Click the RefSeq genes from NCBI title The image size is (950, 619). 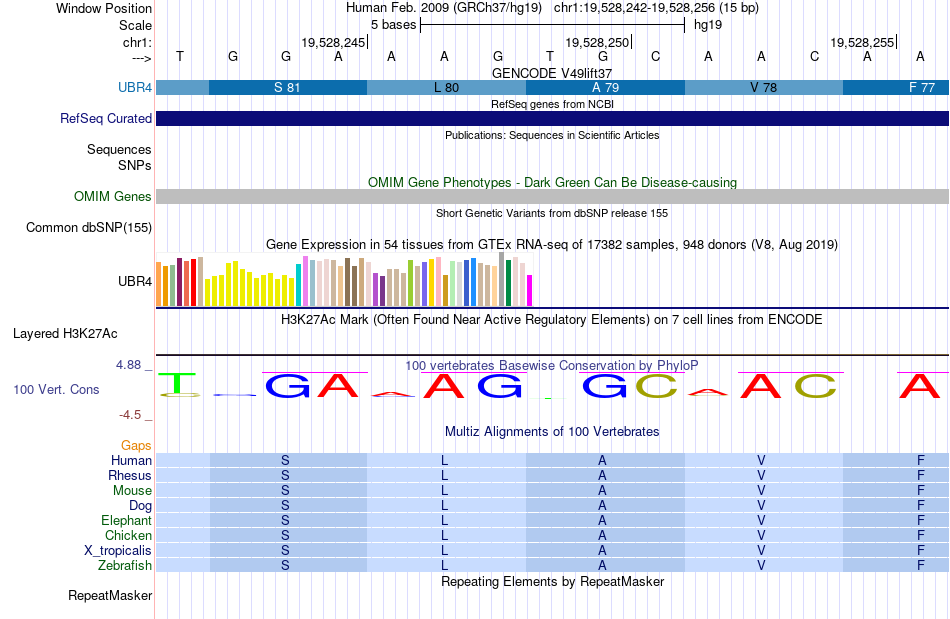[552, 104]
